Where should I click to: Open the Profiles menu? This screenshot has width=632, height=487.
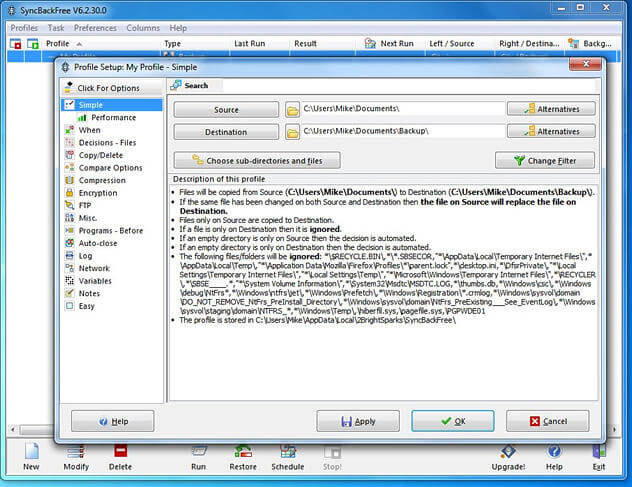(24, 28)
